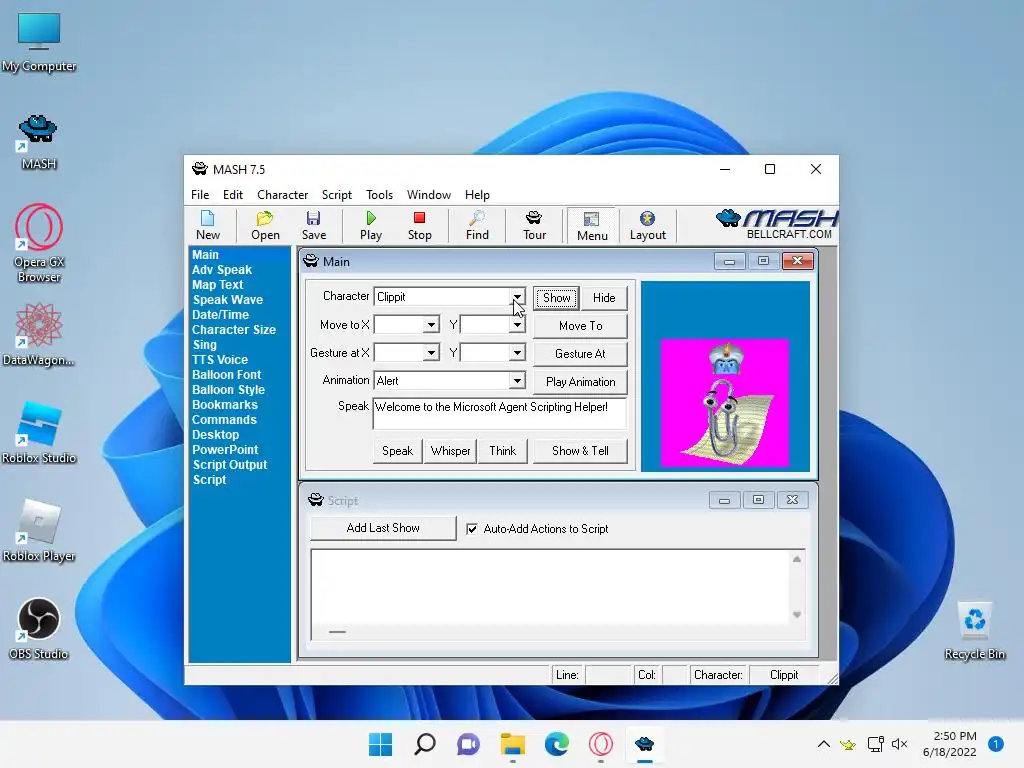Viewport: 1024px width, 768px height.
Task: Open the Chat icon in the taskbar
Action: [468, 744]
